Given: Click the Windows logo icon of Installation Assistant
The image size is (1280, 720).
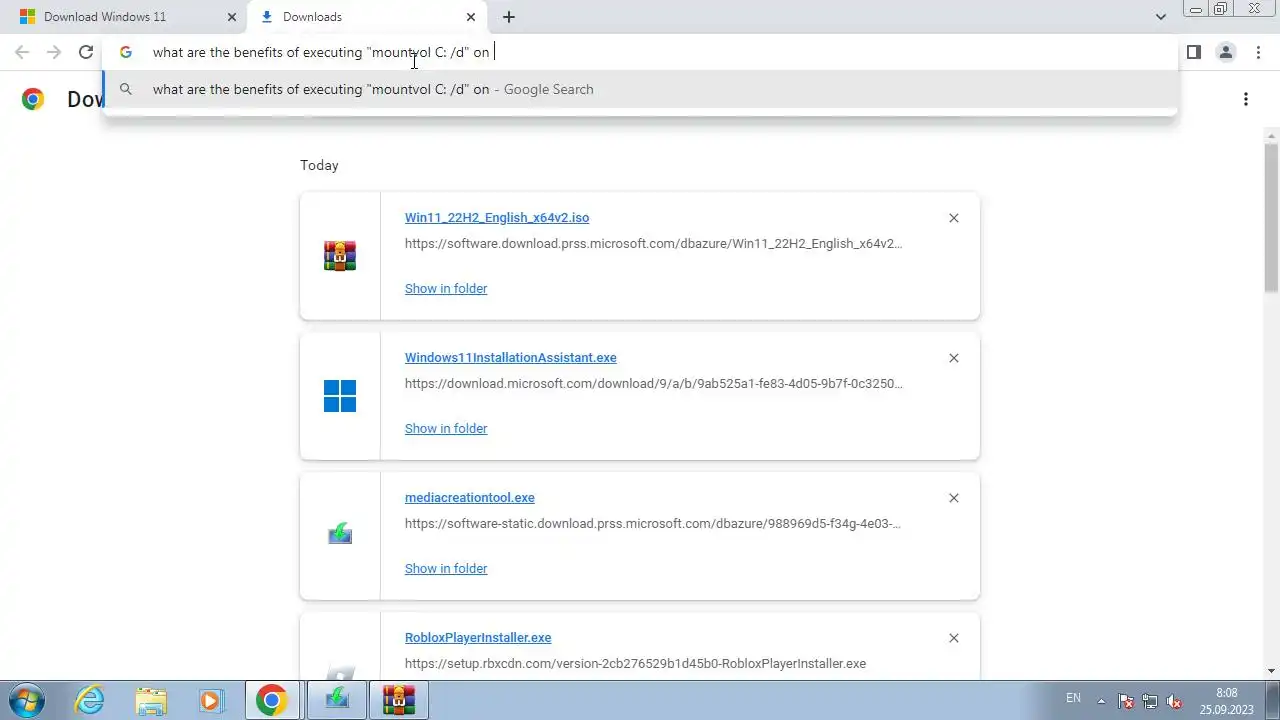Looking at the screenshot, I should point(340,396).
